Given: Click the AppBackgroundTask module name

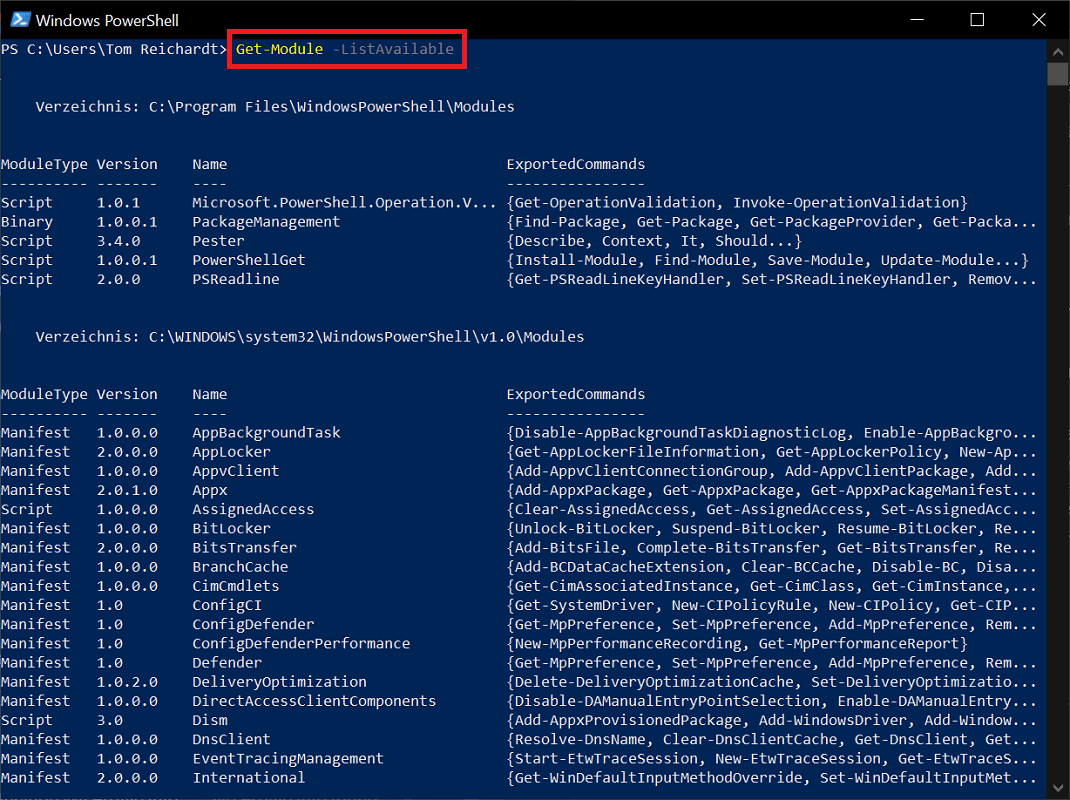Looking at the screenshot, I should coord(266,433).
